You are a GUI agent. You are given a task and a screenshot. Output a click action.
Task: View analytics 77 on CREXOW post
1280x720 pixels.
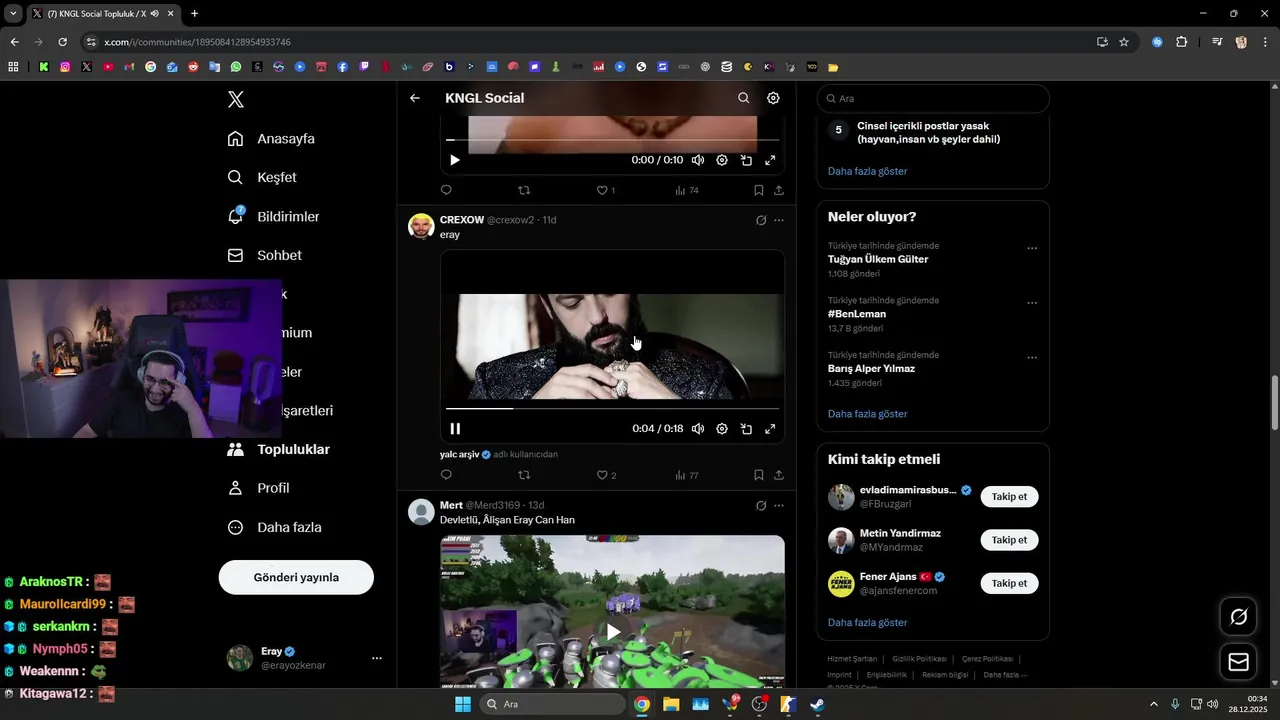point(686,475)
